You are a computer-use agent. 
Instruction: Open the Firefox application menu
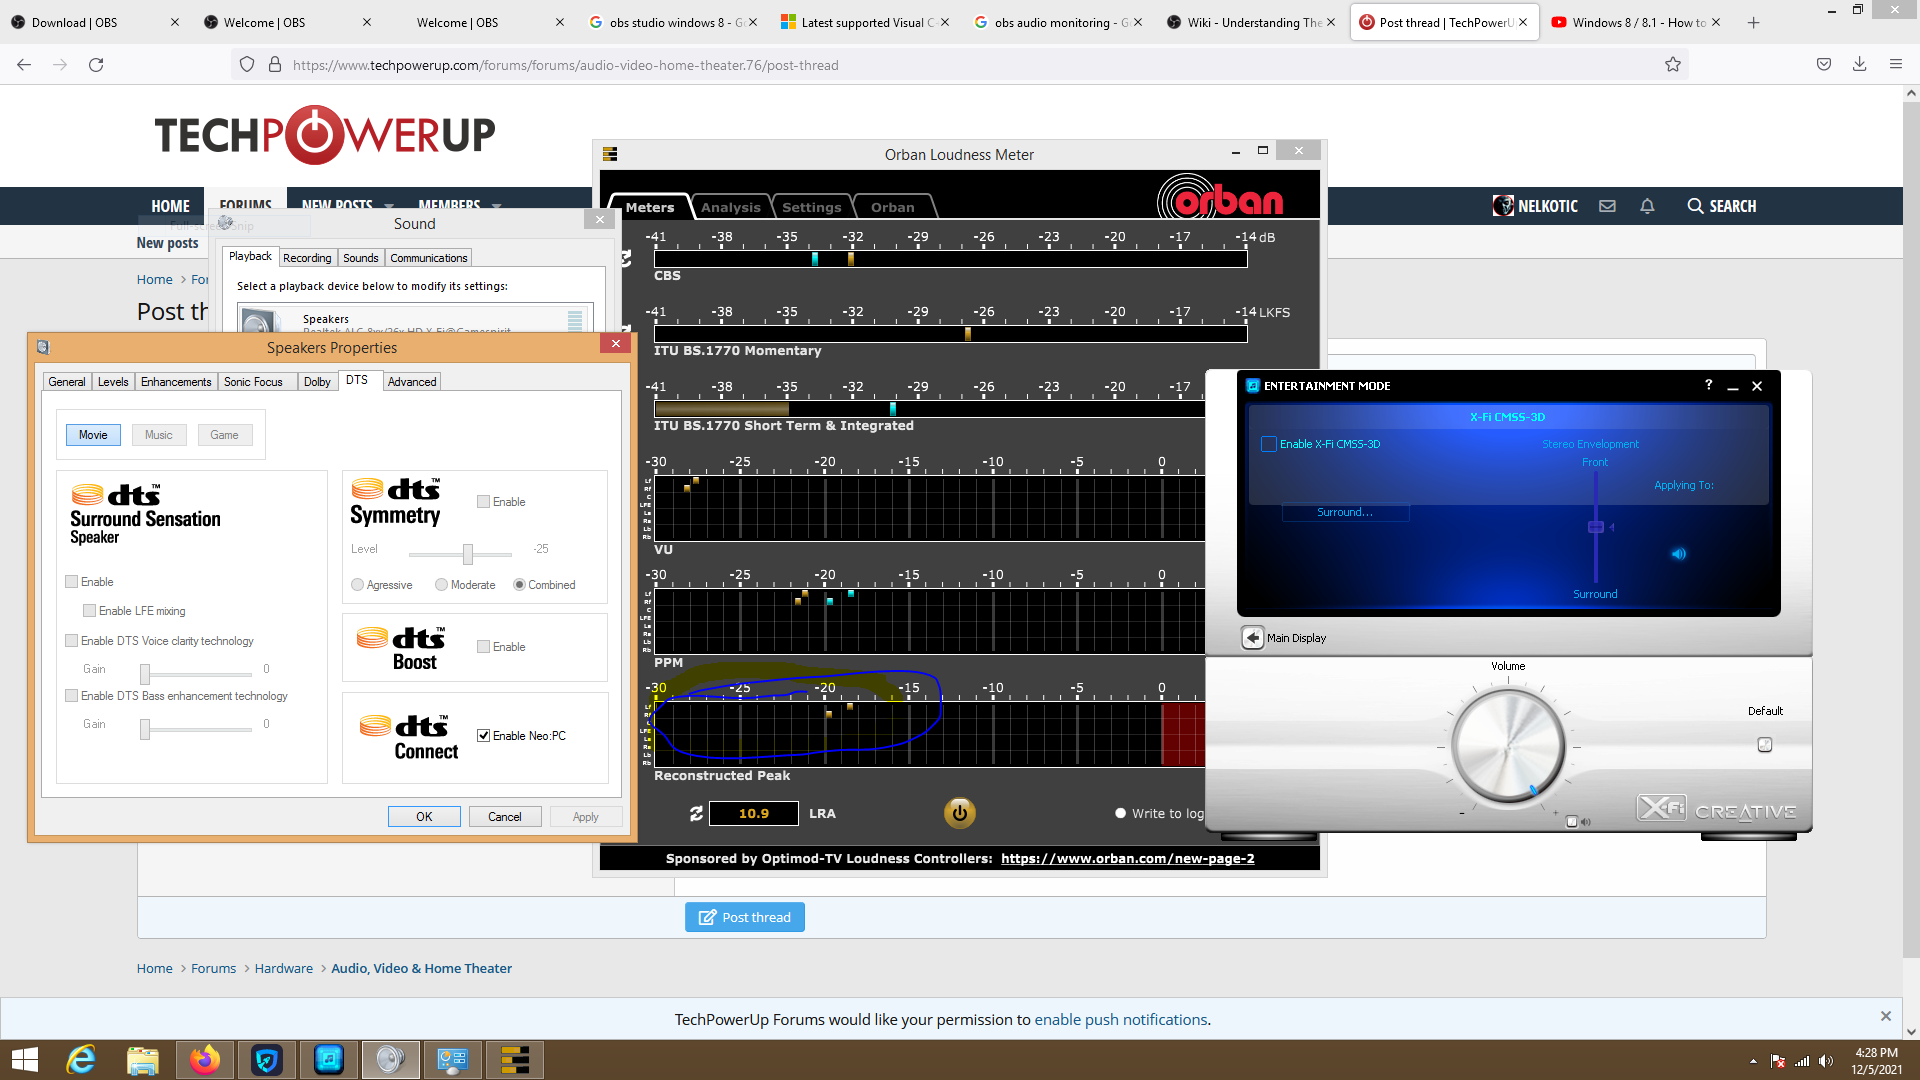pos(1895,65)
